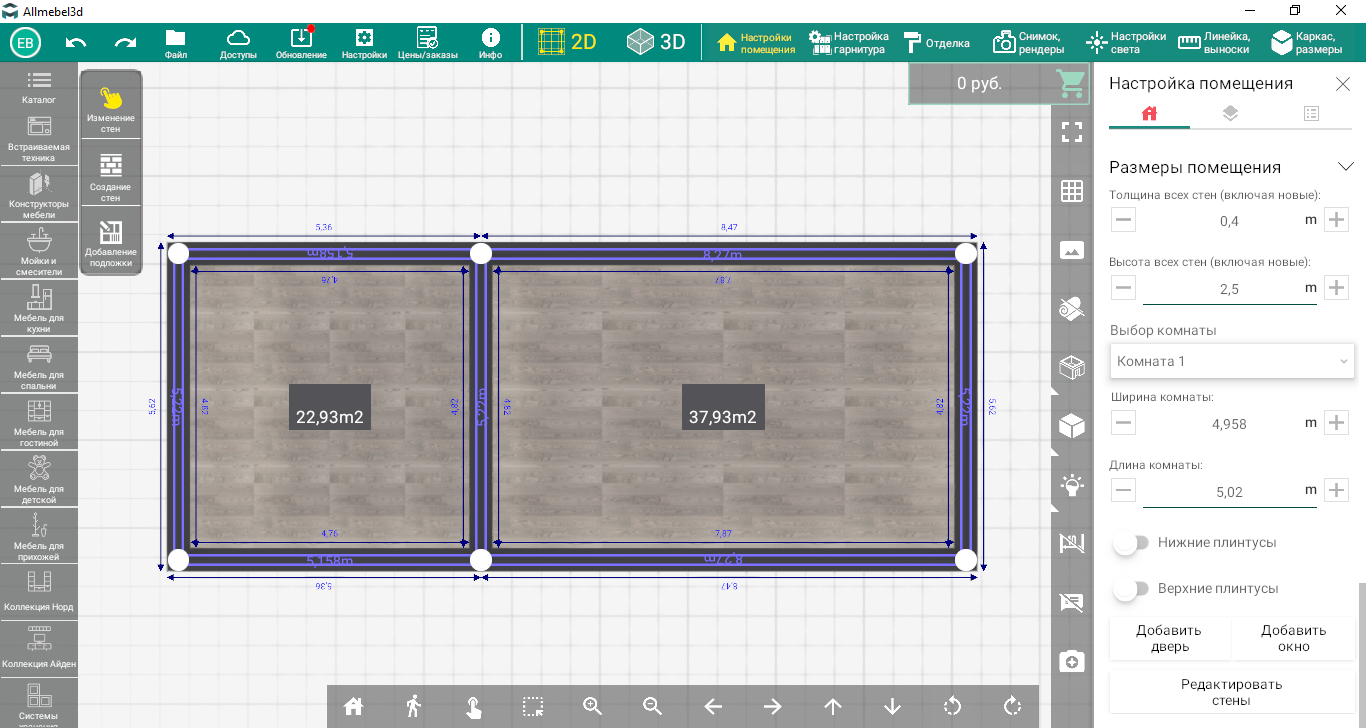Switch to layers tab in panel
1366x728 pixels.
pos(1230,114)
